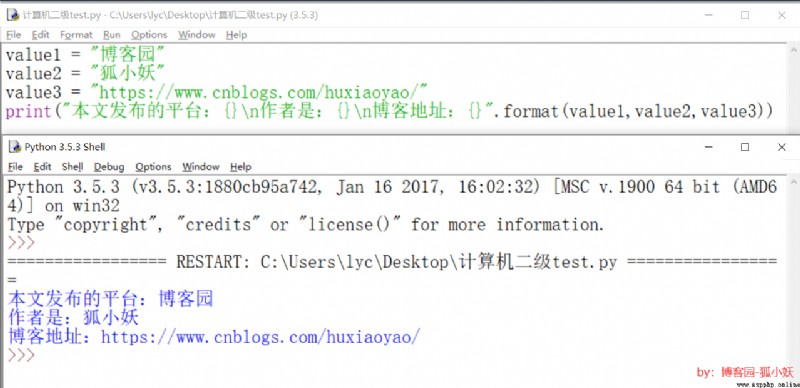This screenshot has height=388, width=800.
Task: Open Edit menu in editor window
Action: (x=40, y=35)
